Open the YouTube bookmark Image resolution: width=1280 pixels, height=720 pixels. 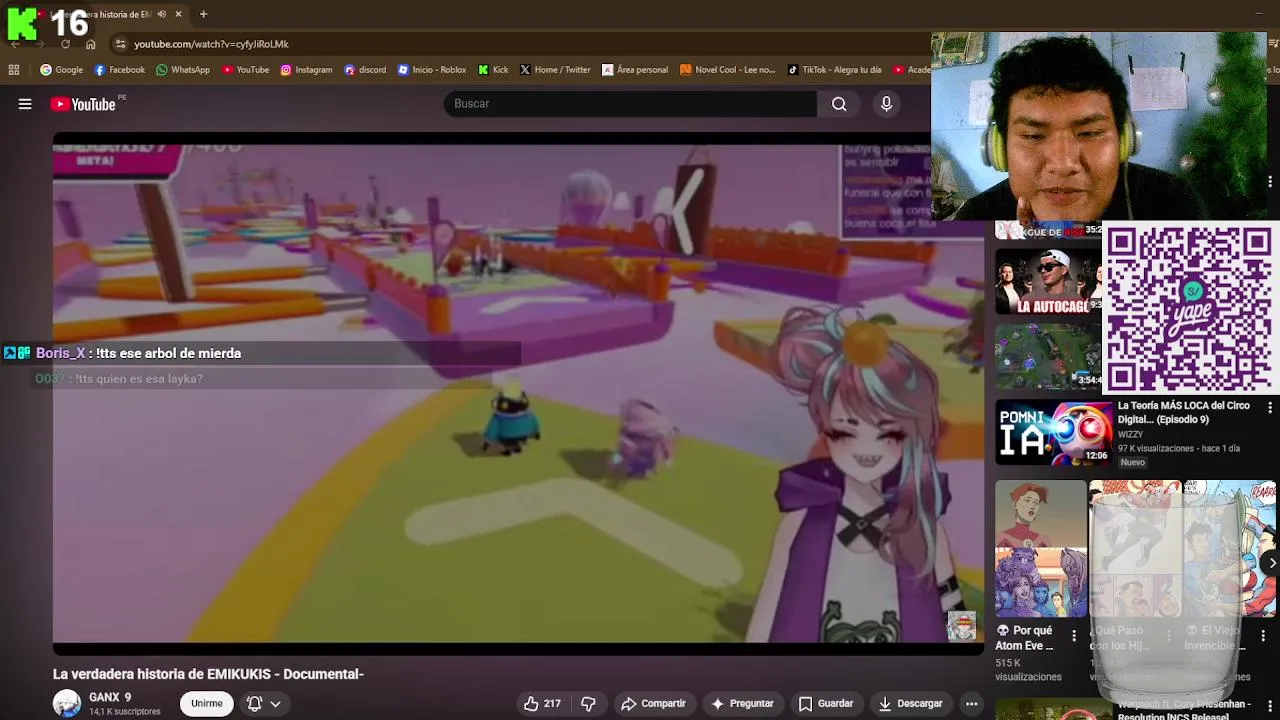(x=245, y=70)
